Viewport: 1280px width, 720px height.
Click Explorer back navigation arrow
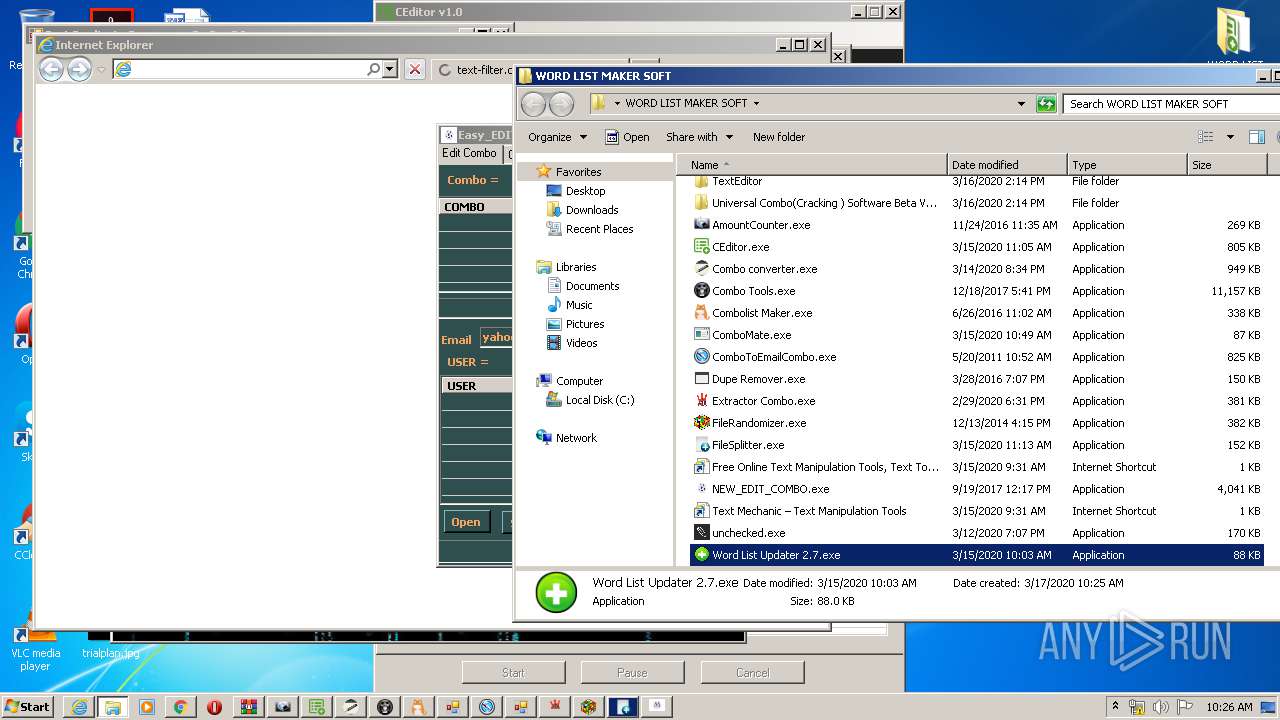(534, 104)
